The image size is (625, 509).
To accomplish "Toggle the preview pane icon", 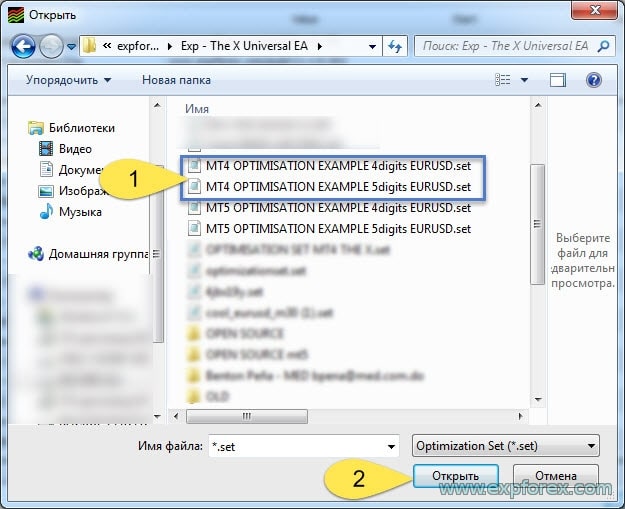I will point(558,80).
